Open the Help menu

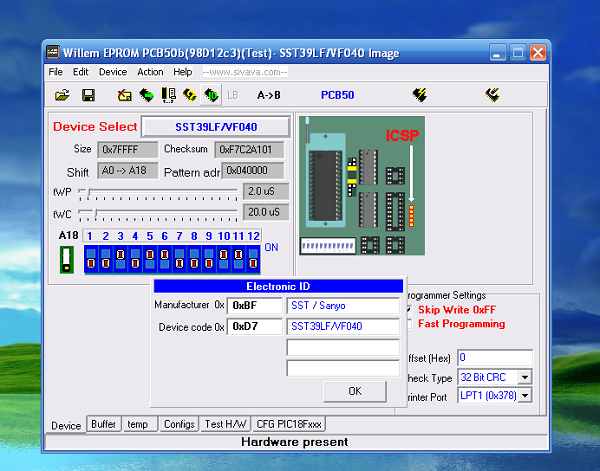(x=183, y=72)
